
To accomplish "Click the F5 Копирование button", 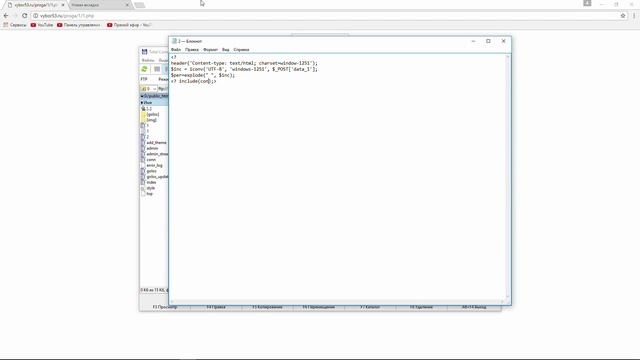I will pos(267,307).
